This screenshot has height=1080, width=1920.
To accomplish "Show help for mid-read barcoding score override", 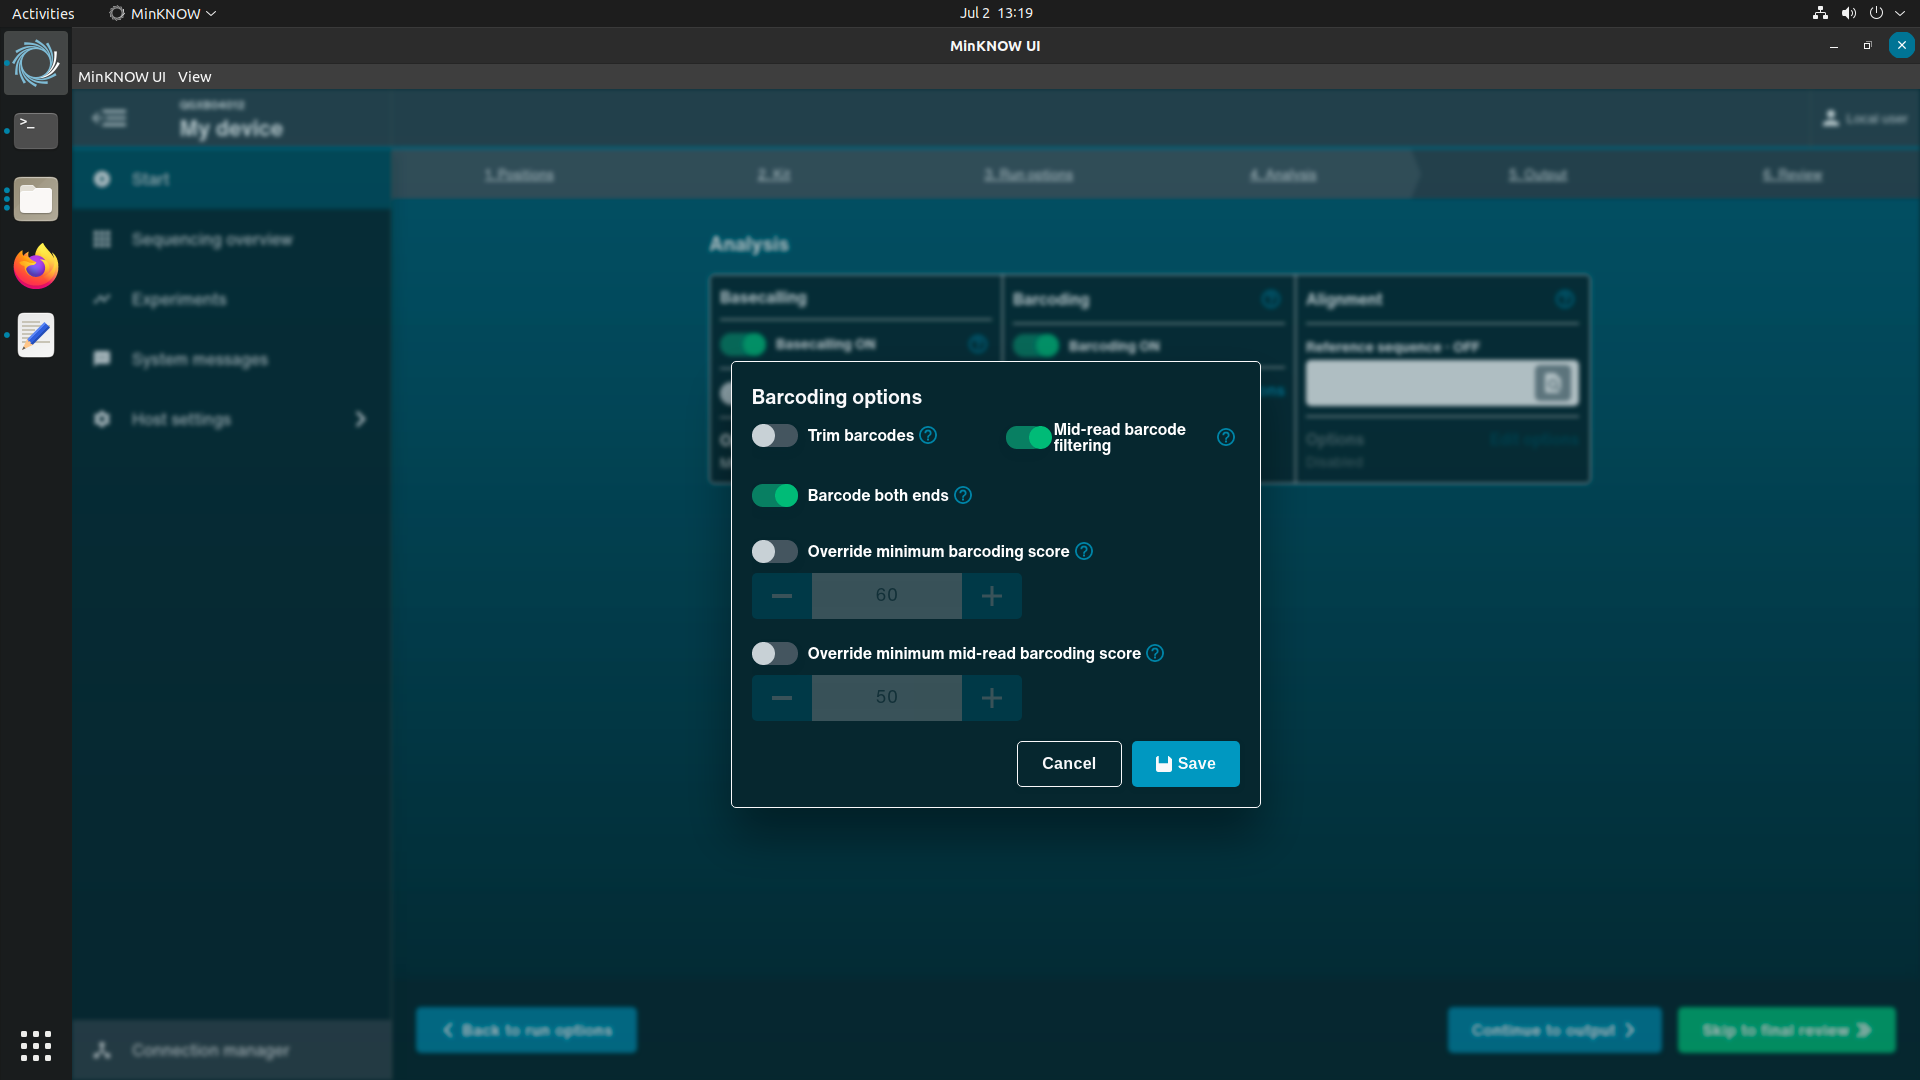I will (1155, 654).
